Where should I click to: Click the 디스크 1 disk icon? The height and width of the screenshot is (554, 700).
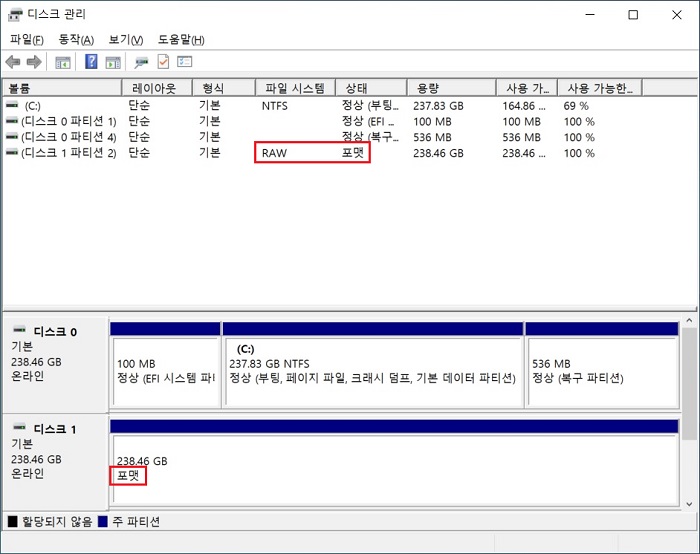tap(20, 427)
